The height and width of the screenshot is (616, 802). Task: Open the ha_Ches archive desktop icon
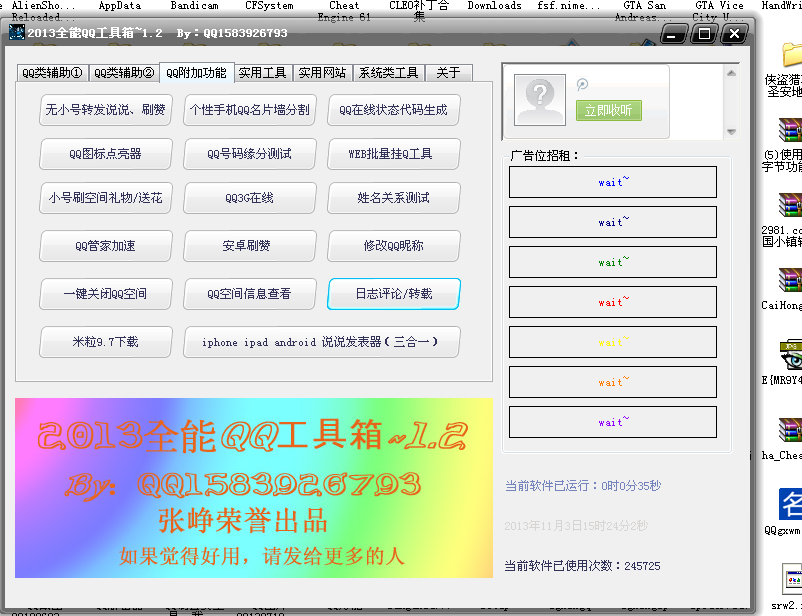click(x=790, y=430)
